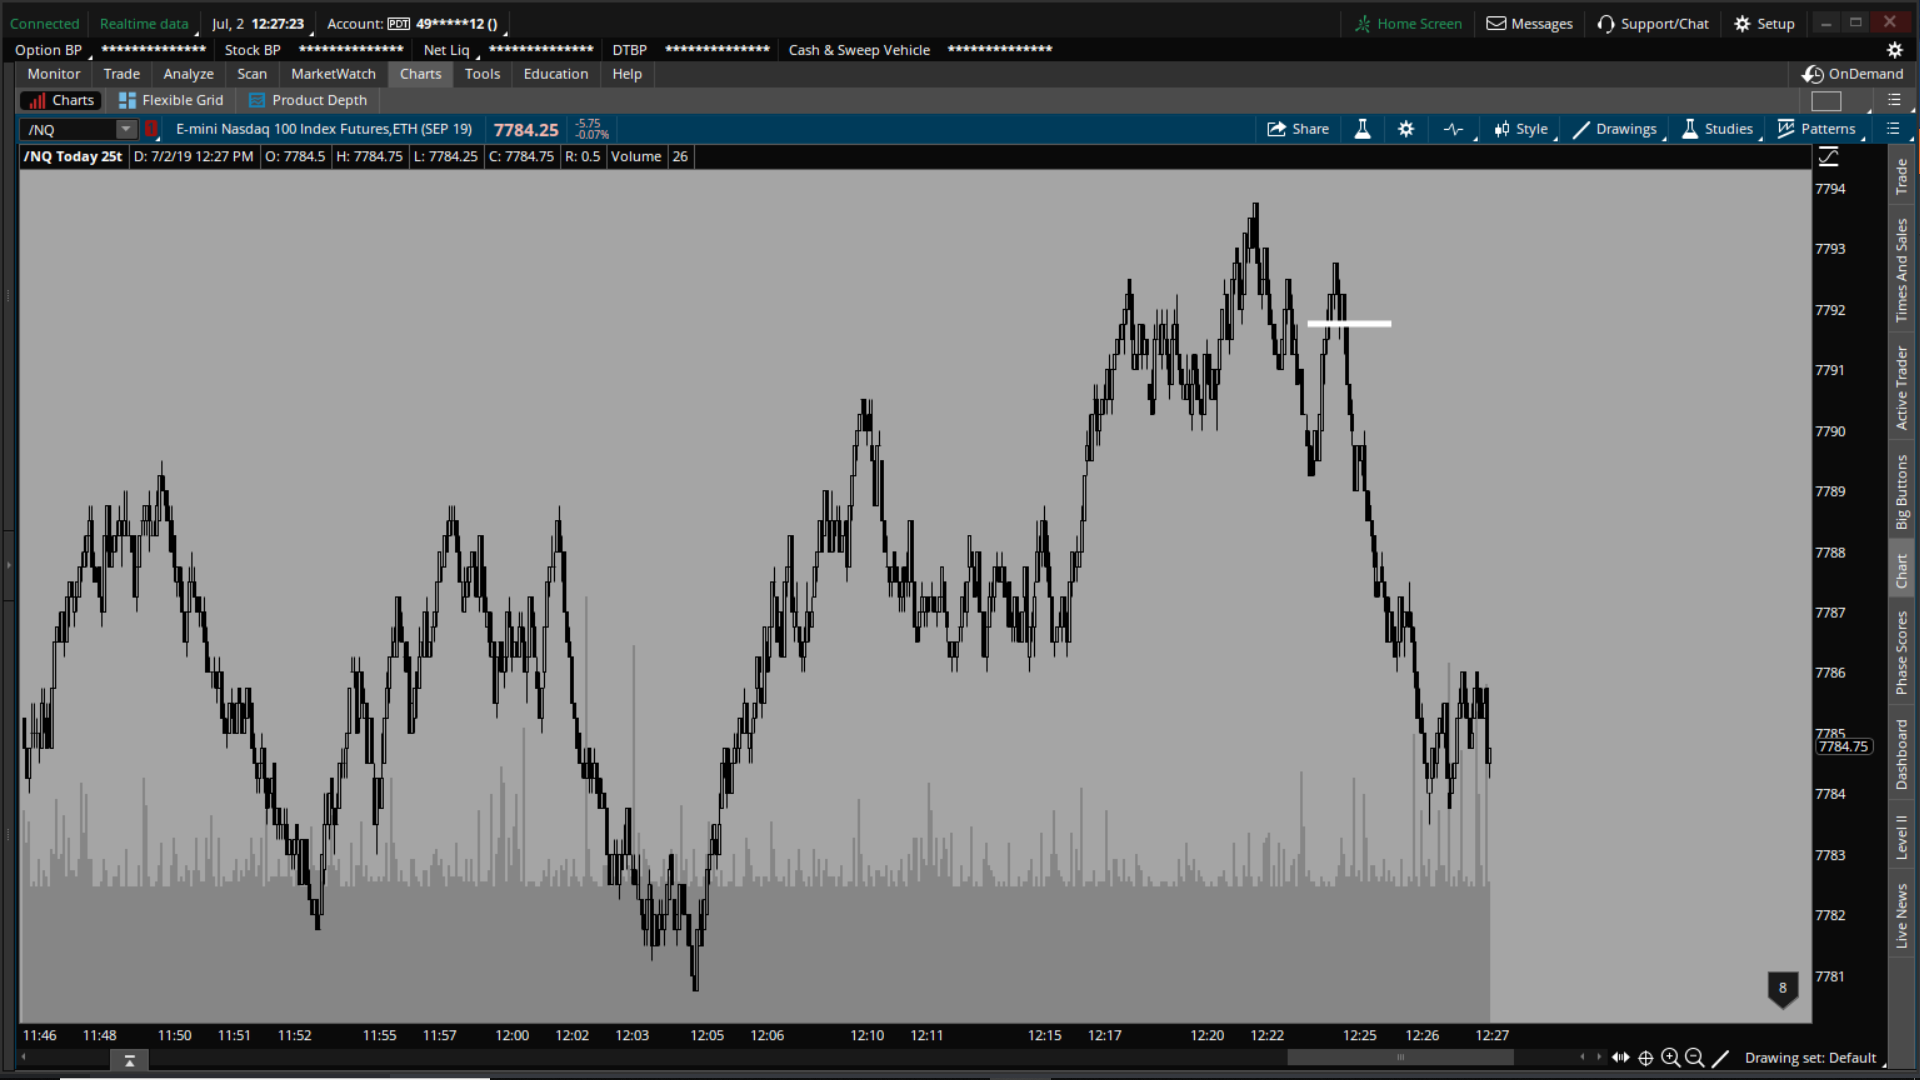The image size is (1920, 1080).
Task: Click the PDT account badge
Action: click(399, 24)
